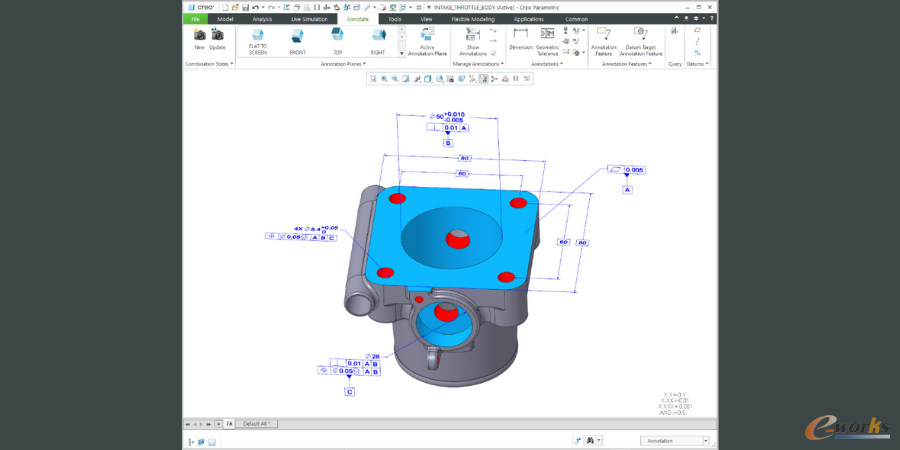Switch to the Model tab
The width and height of the screenshot is (900, 450).
[225, 19]
